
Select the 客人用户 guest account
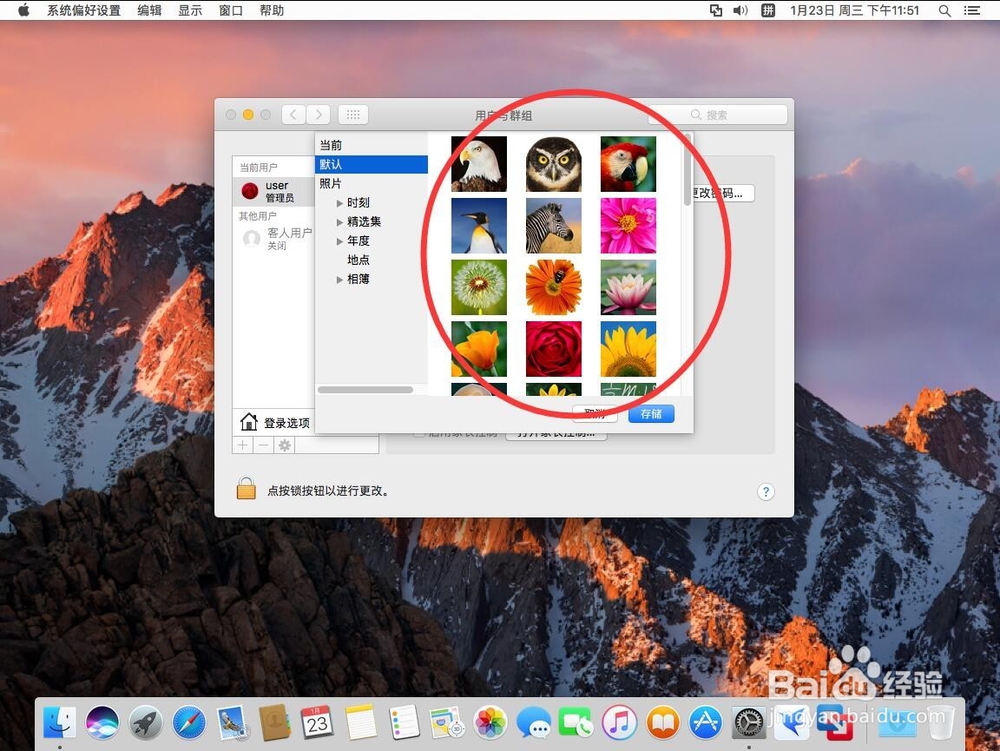(274, 238)
